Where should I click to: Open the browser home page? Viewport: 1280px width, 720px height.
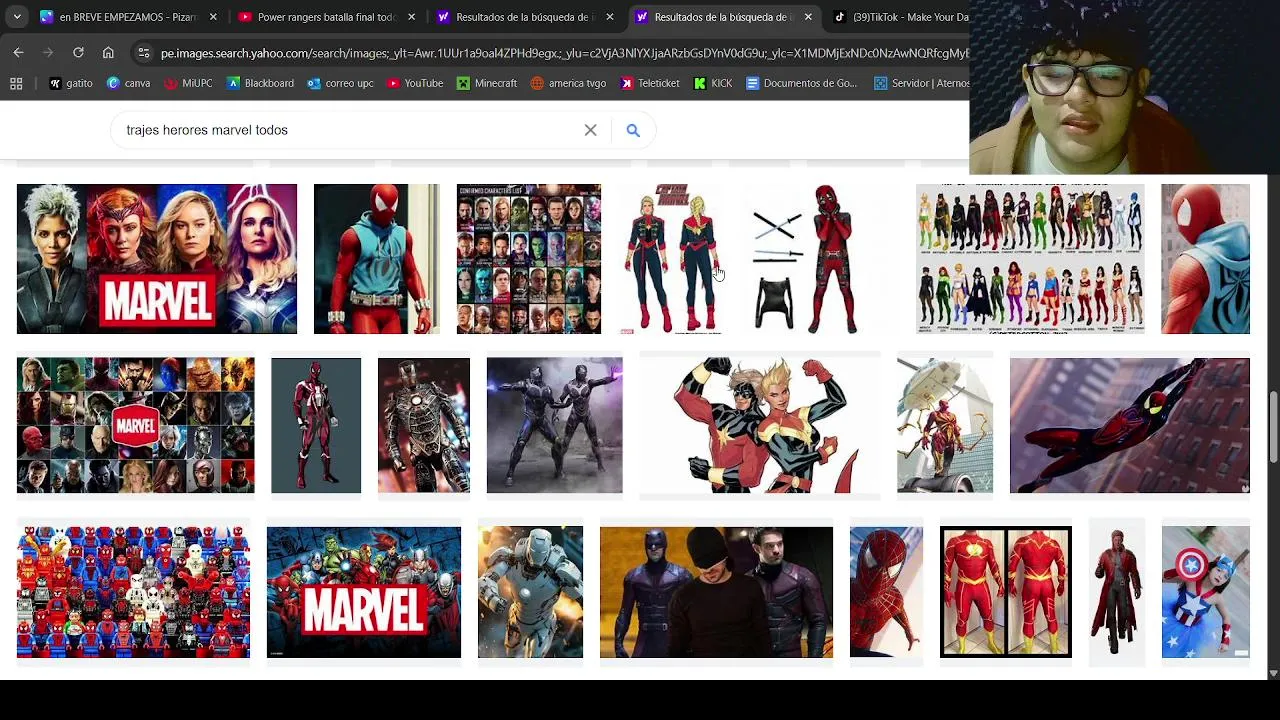point(108,52)
